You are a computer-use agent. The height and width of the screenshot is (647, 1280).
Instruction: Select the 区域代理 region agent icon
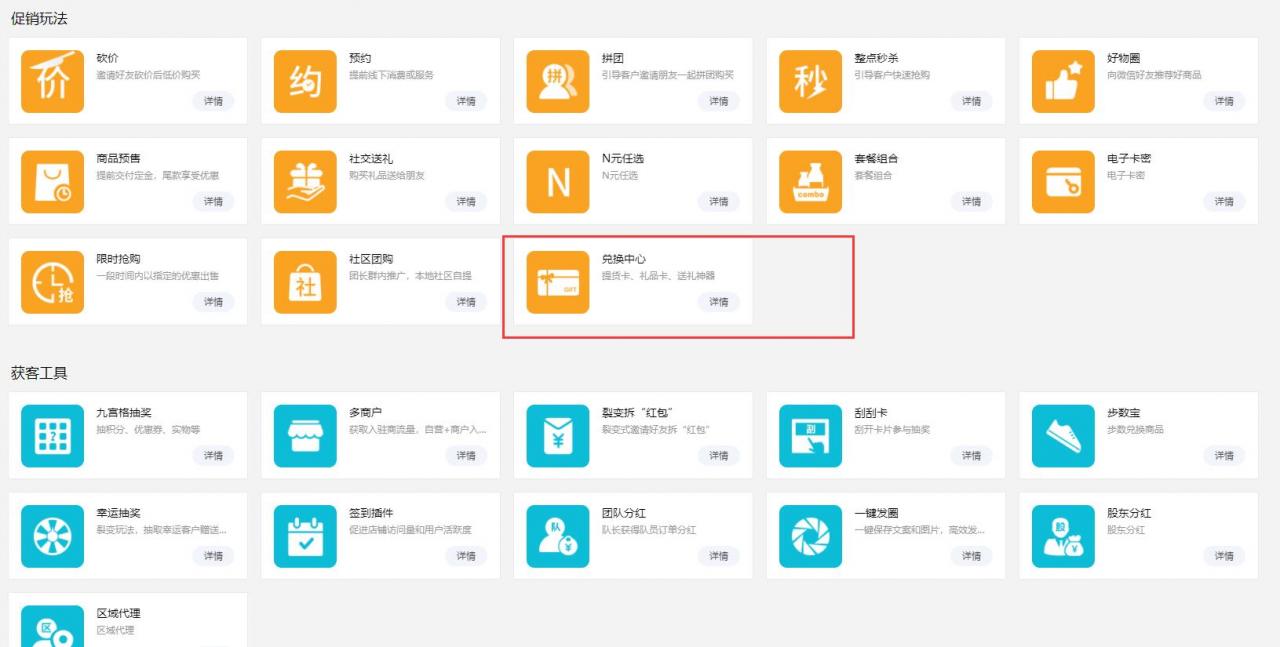pos(53,626)
